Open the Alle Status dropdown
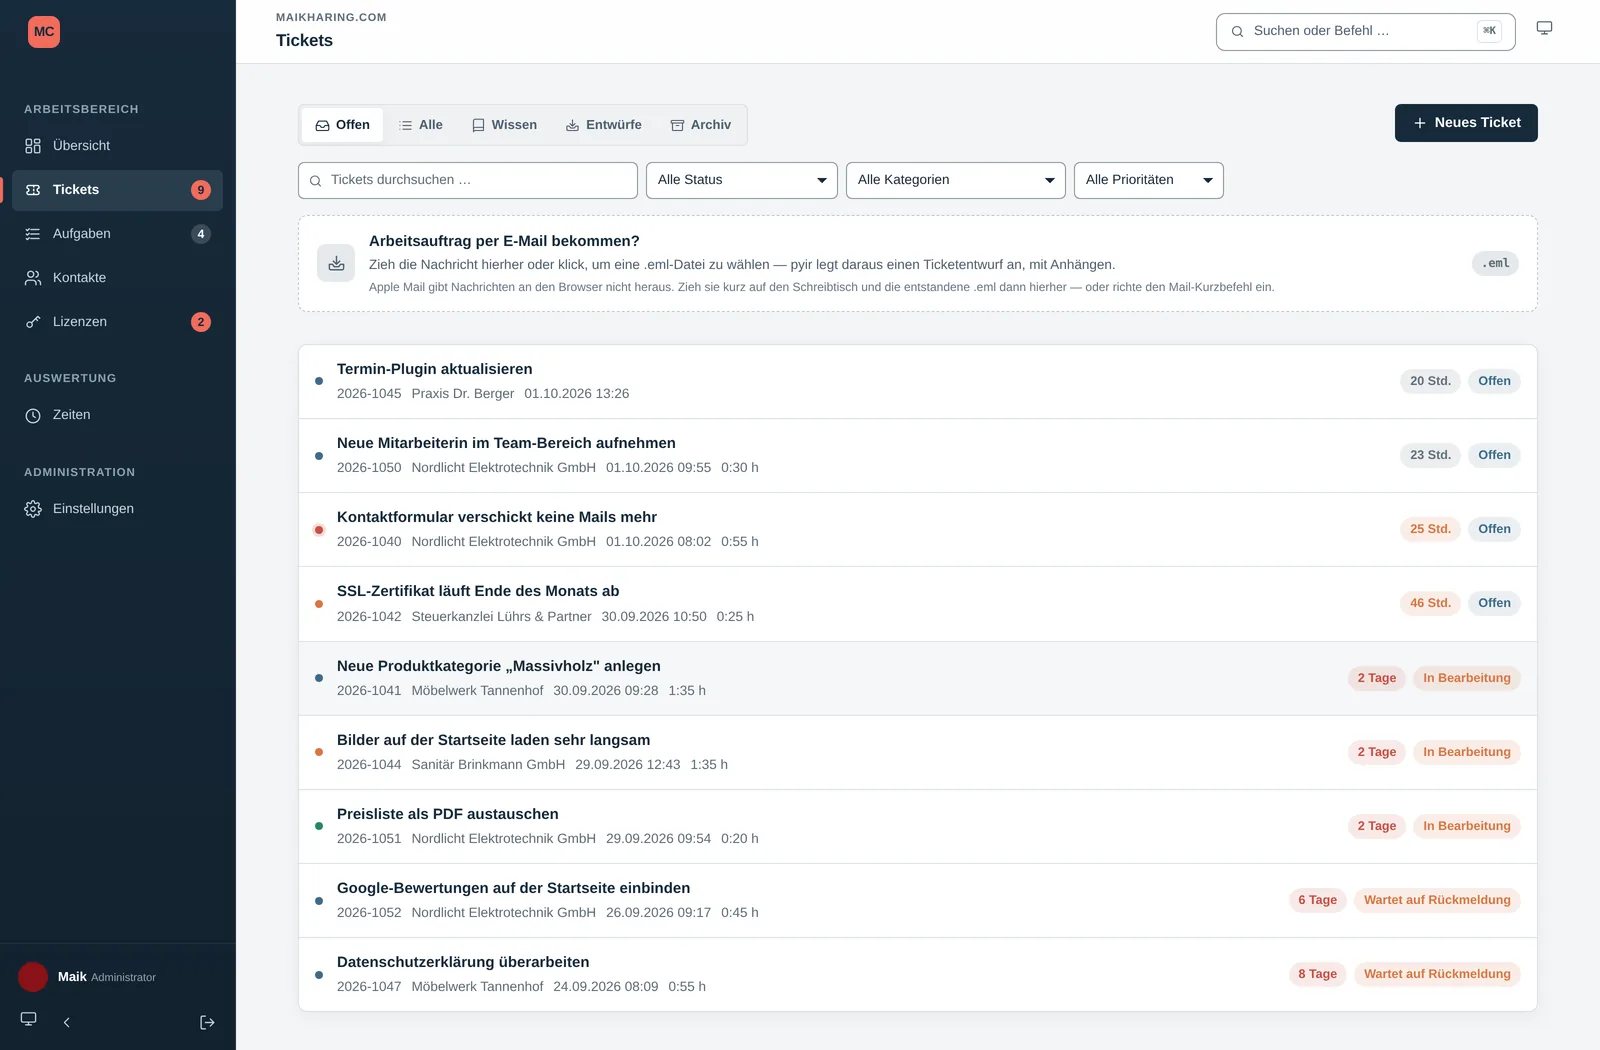This screenshot has height=1050, width=1600. tap(742, 180)
